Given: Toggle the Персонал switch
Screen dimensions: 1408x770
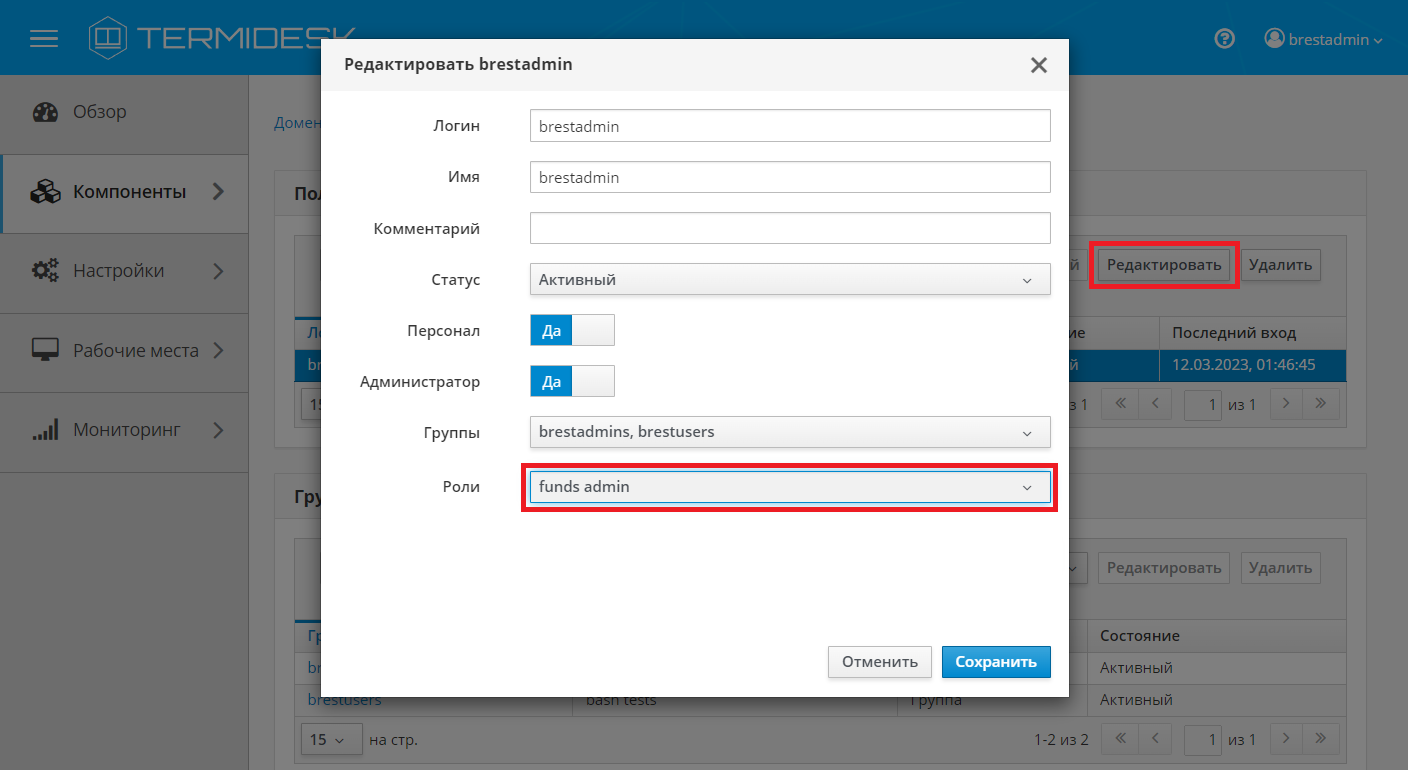Looking at the screenshot, I should (572, 330).
